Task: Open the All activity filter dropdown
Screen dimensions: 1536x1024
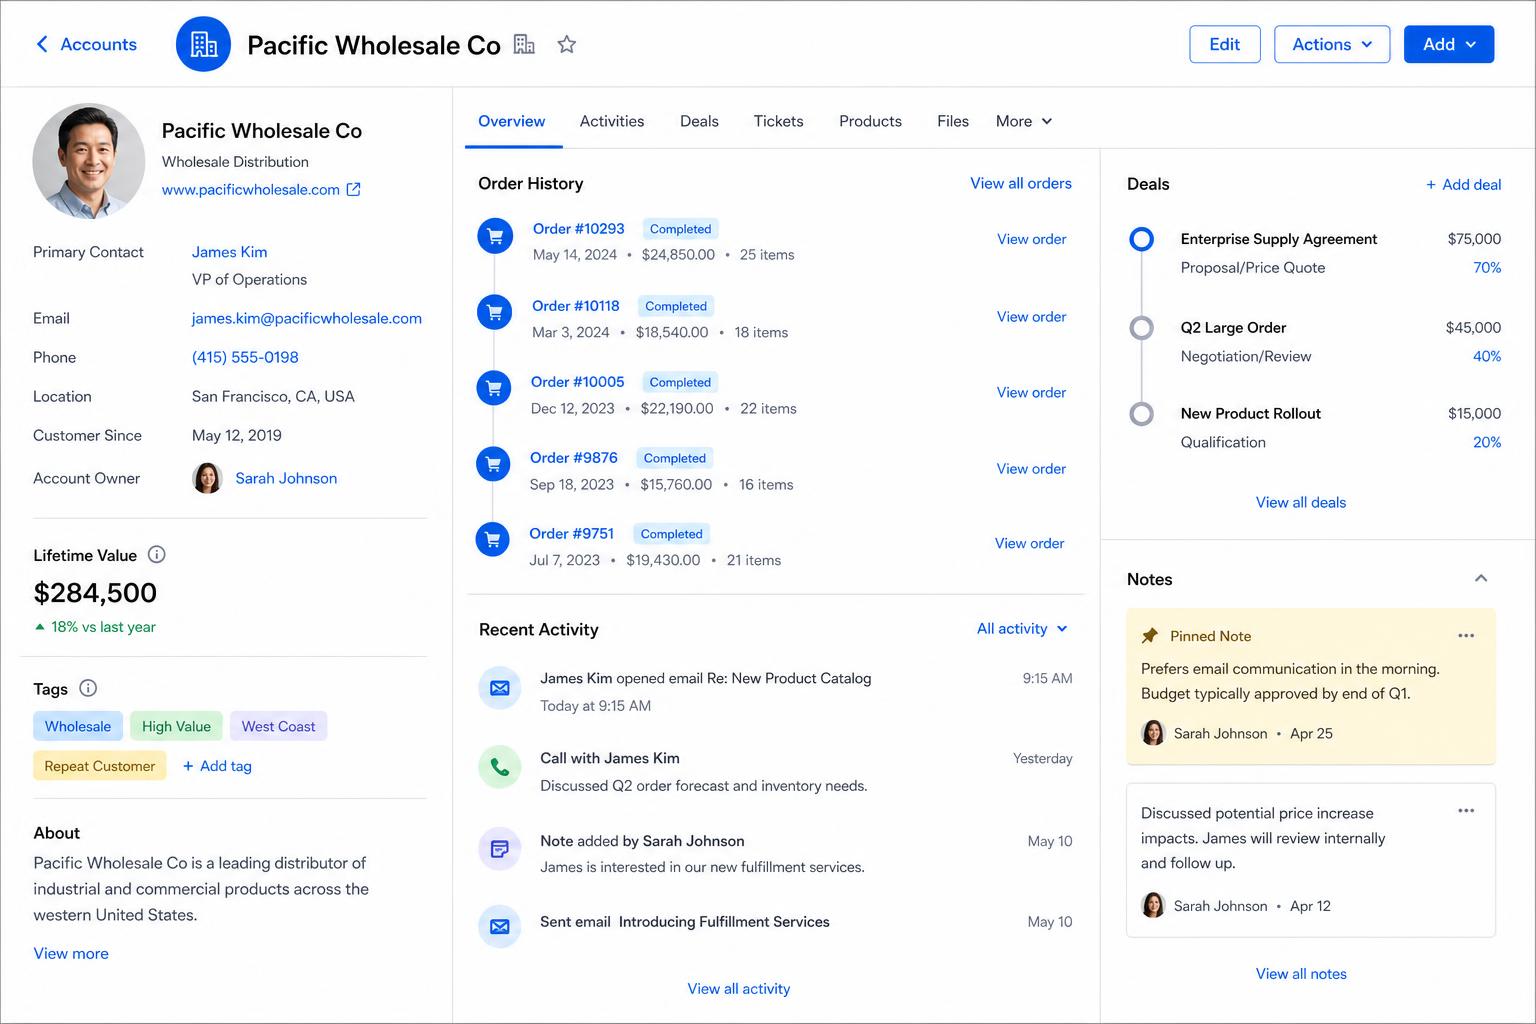Action: tap(1022, 628)
